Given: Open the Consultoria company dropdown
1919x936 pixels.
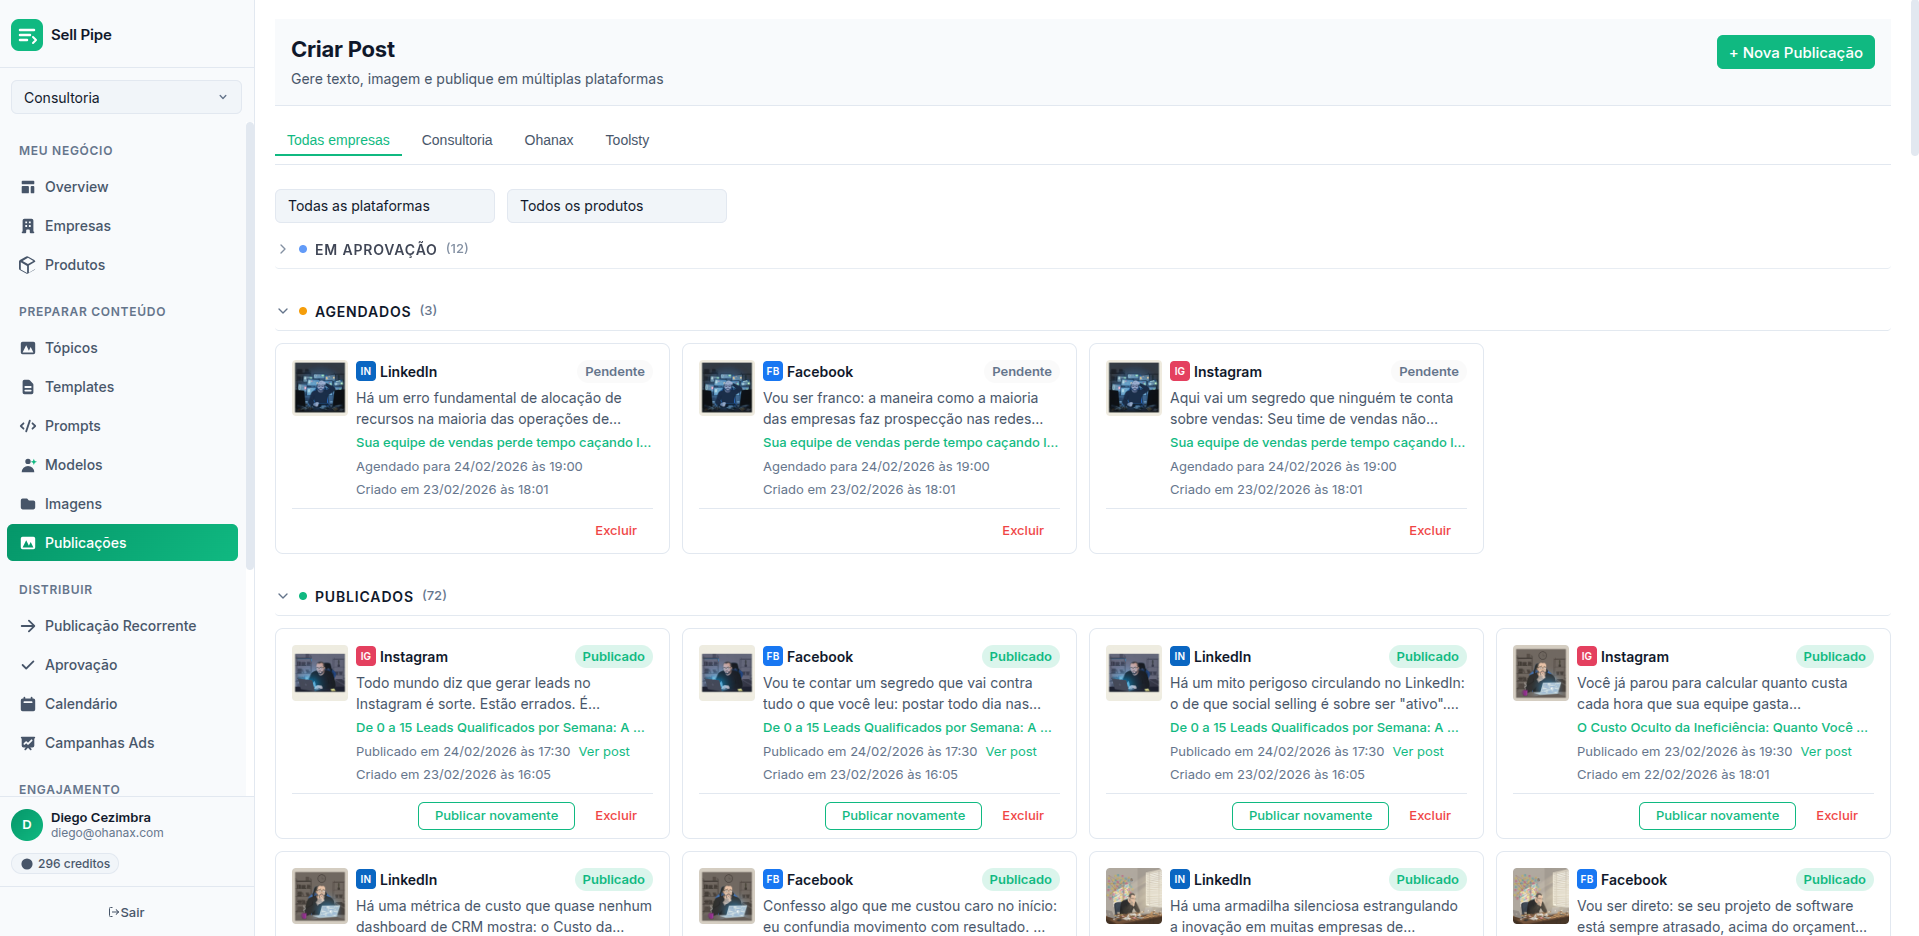Looking at the screenshot, I should point(126,98).
